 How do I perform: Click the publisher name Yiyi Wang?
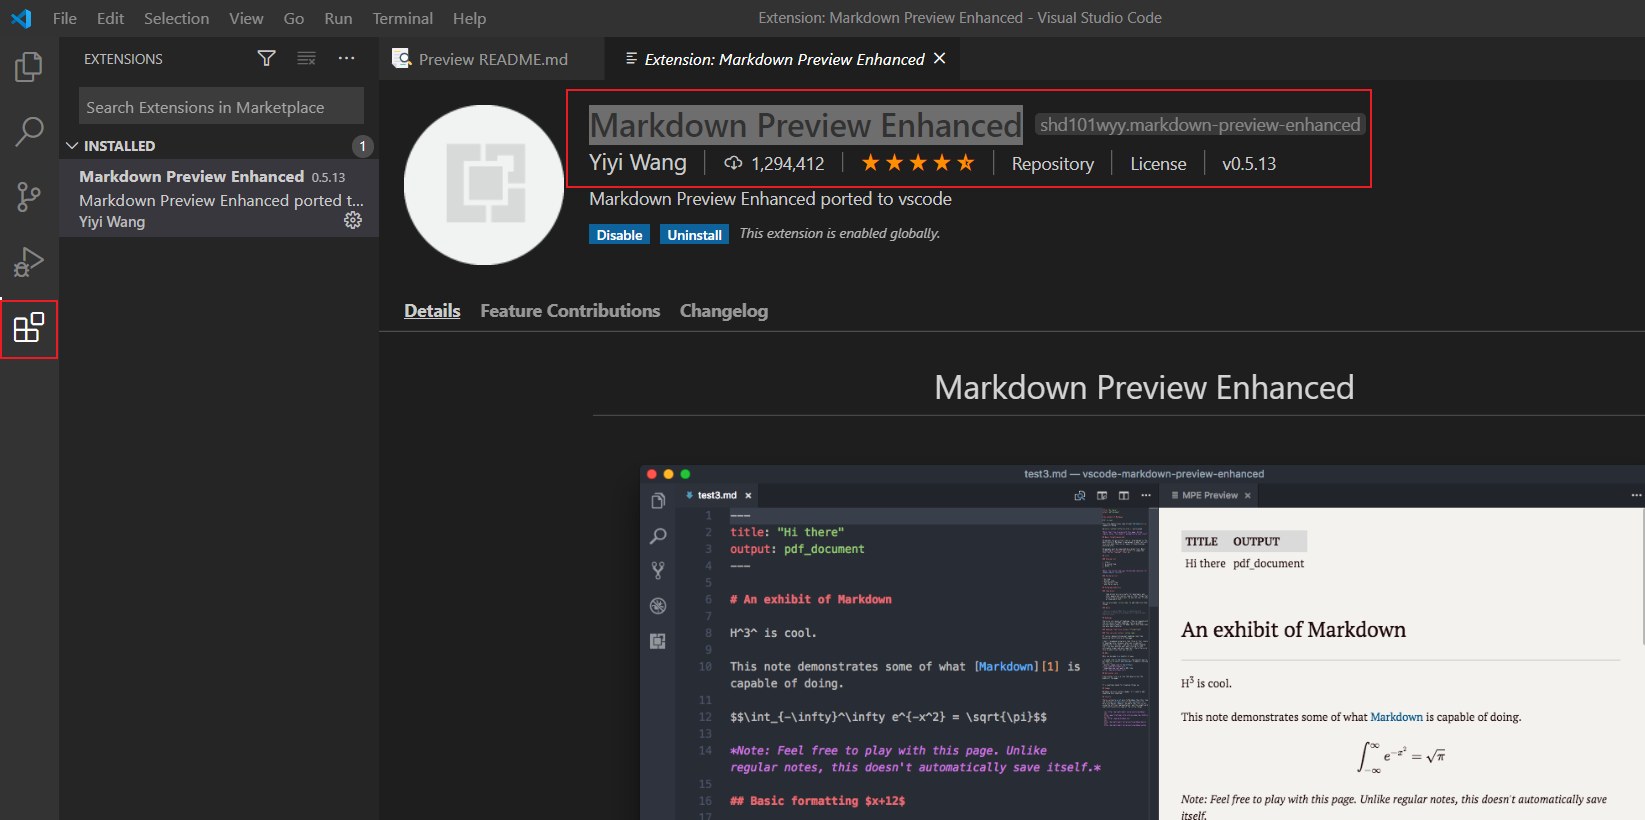[638, 162]
